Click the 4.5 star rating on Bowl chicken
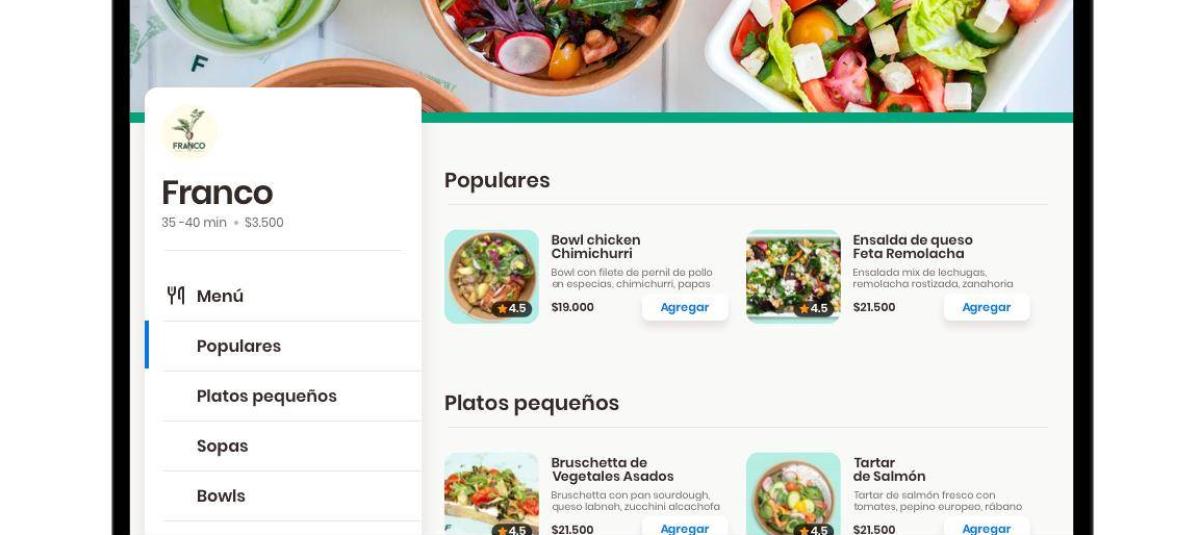This screenshot has height=535, width=1200. (511, 308)
